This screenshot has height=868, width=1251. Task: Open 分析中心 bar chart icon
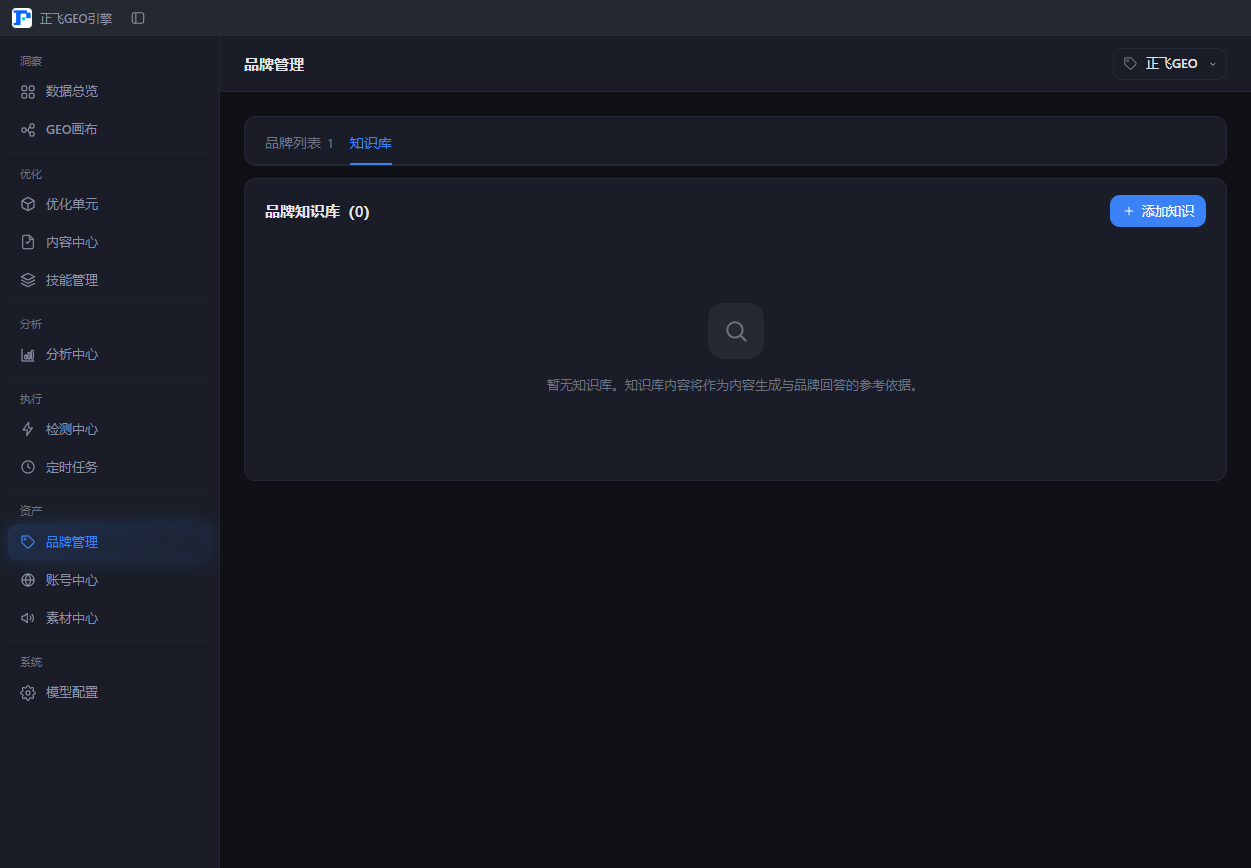(28, 354)
